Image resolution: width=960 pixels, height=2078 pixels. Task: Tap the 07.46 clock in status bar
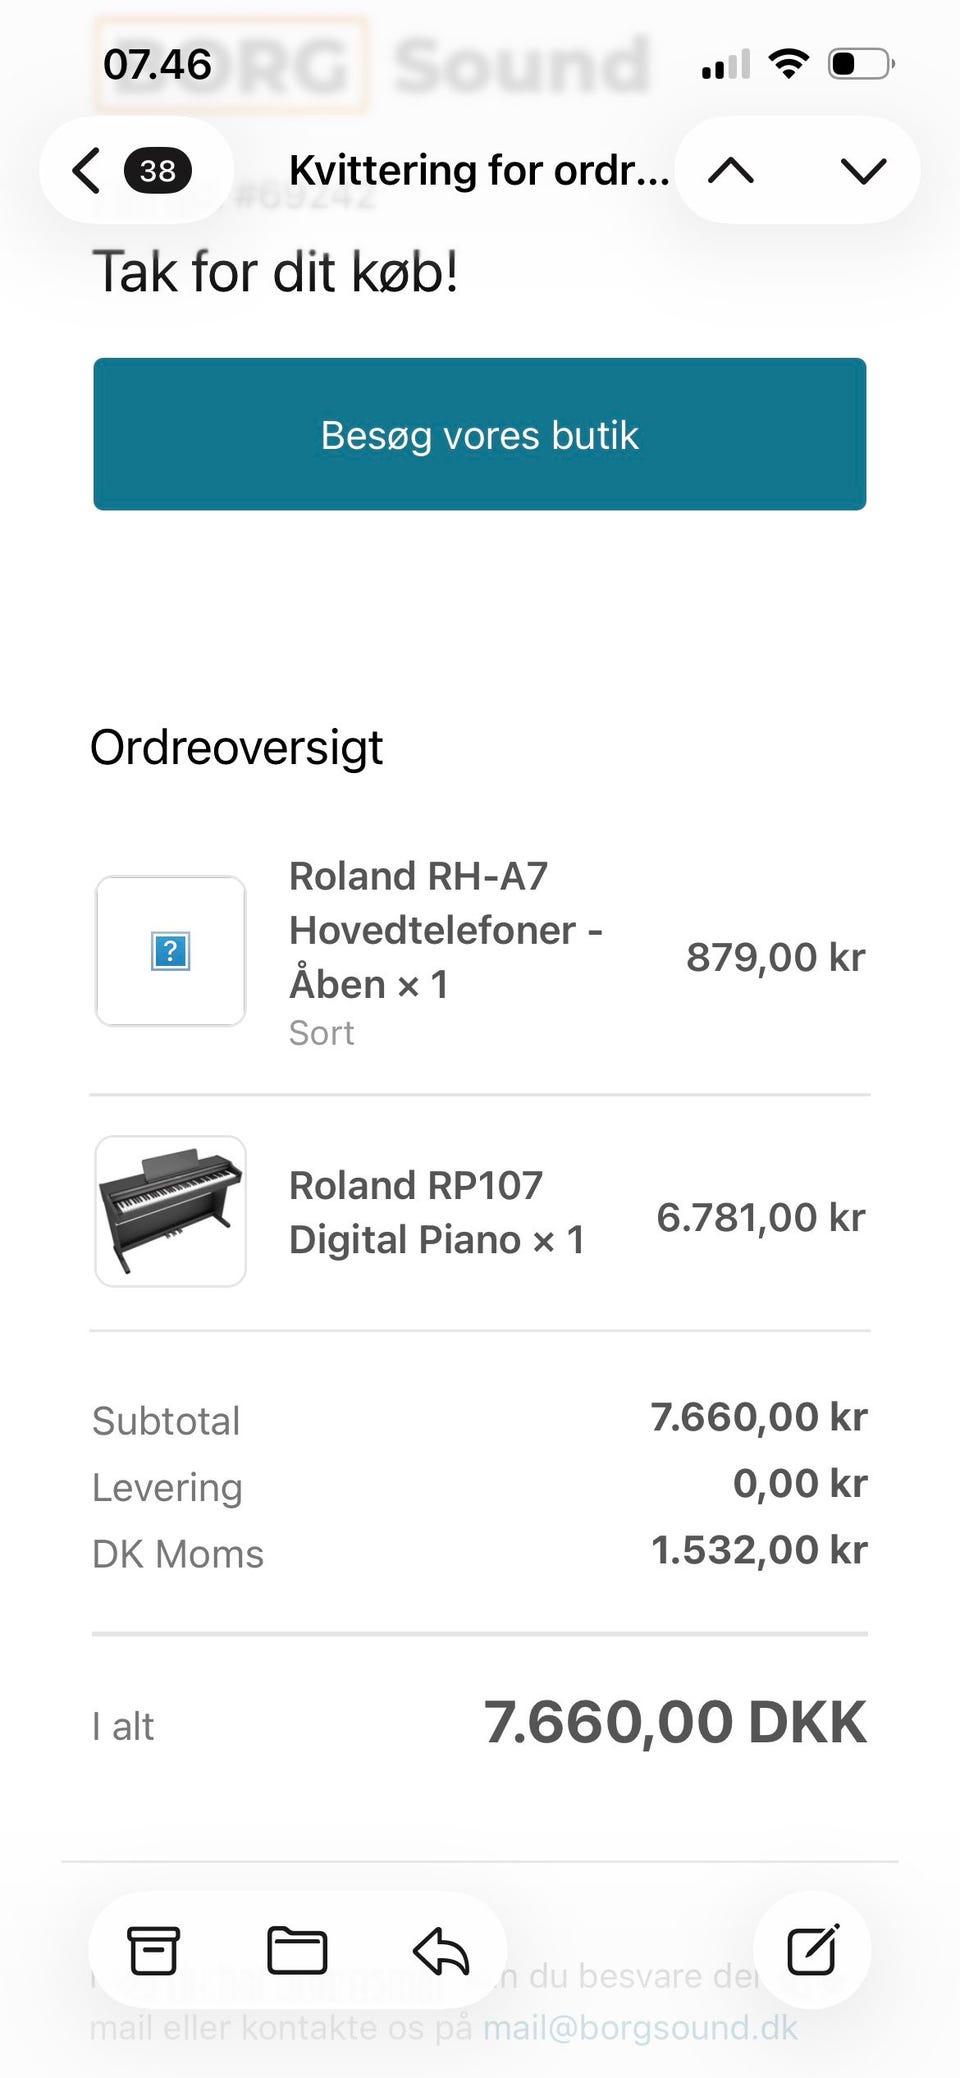click(157, 65)
